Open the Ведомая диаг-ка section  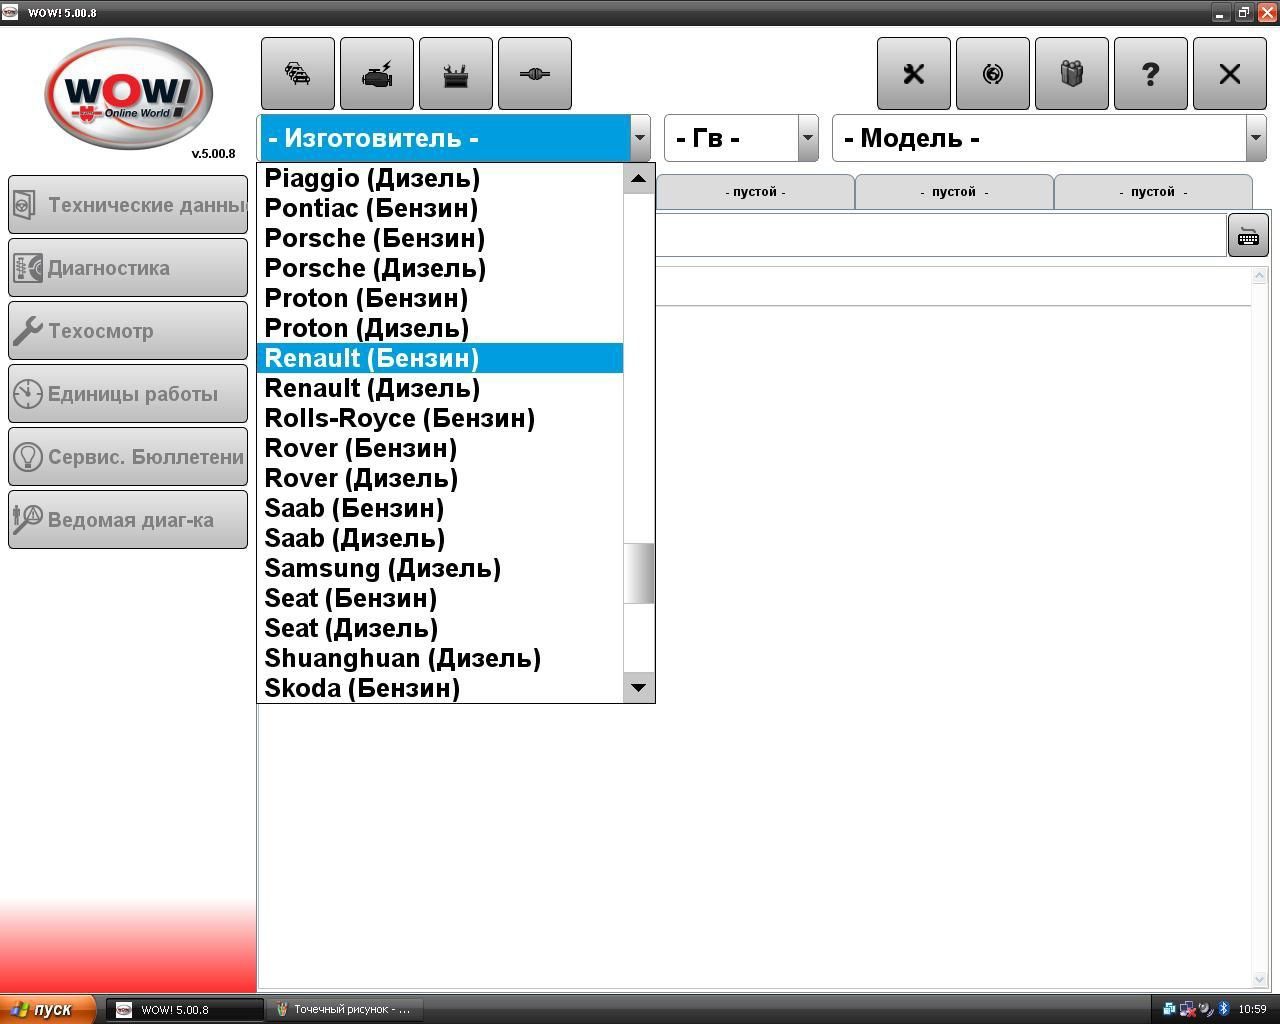128,520
